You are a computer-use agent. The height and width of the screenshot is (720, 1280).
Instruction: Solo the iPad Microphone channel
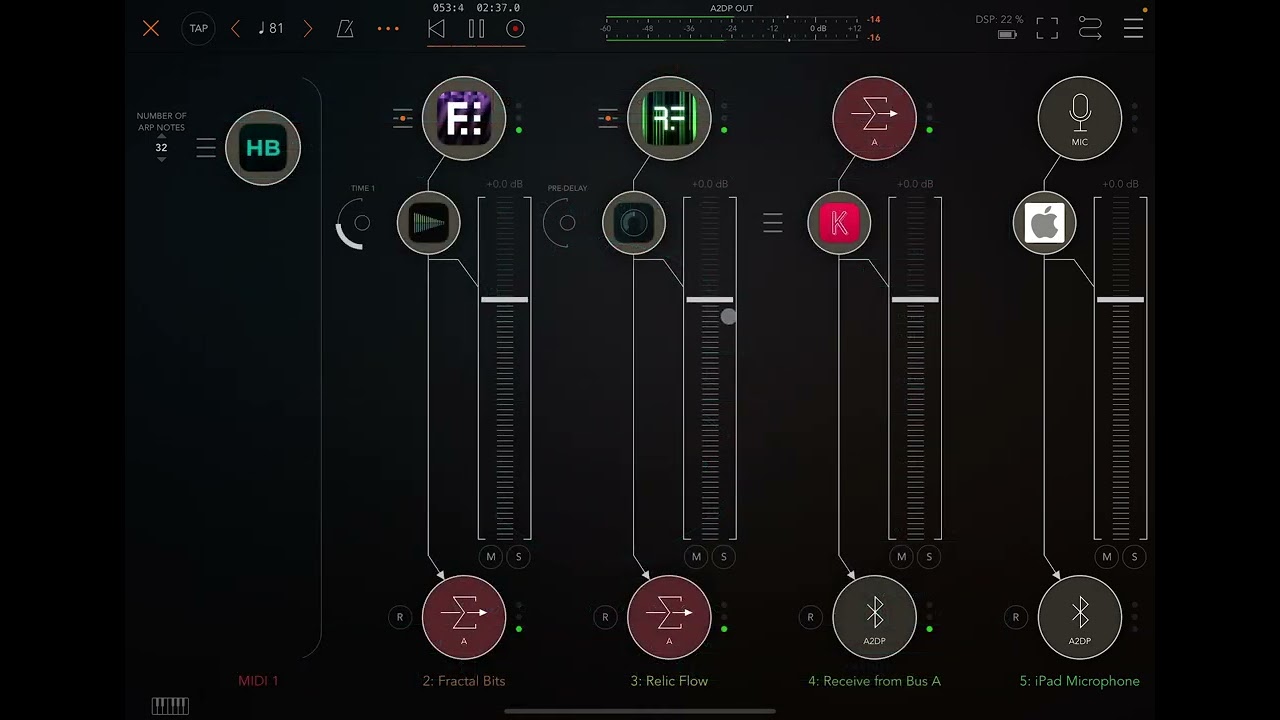[1134, 557]
